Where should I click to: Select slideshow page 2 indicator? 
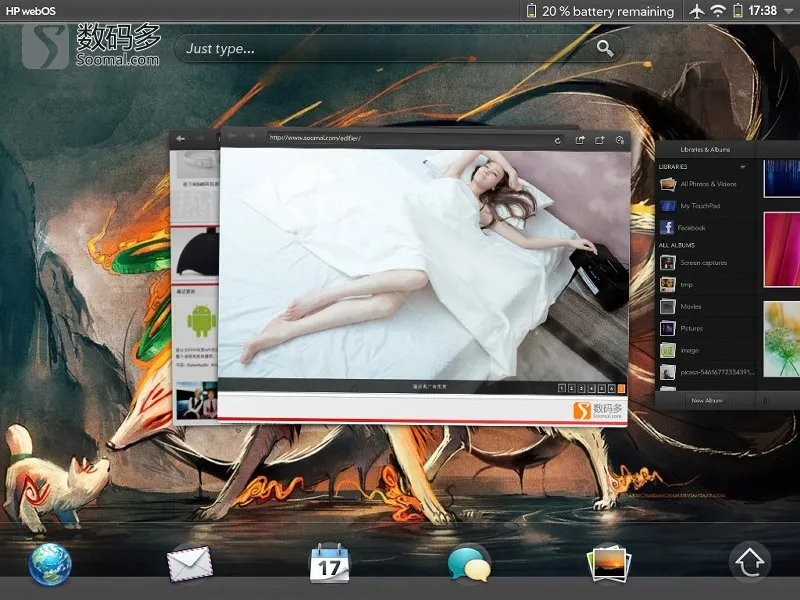571,388
